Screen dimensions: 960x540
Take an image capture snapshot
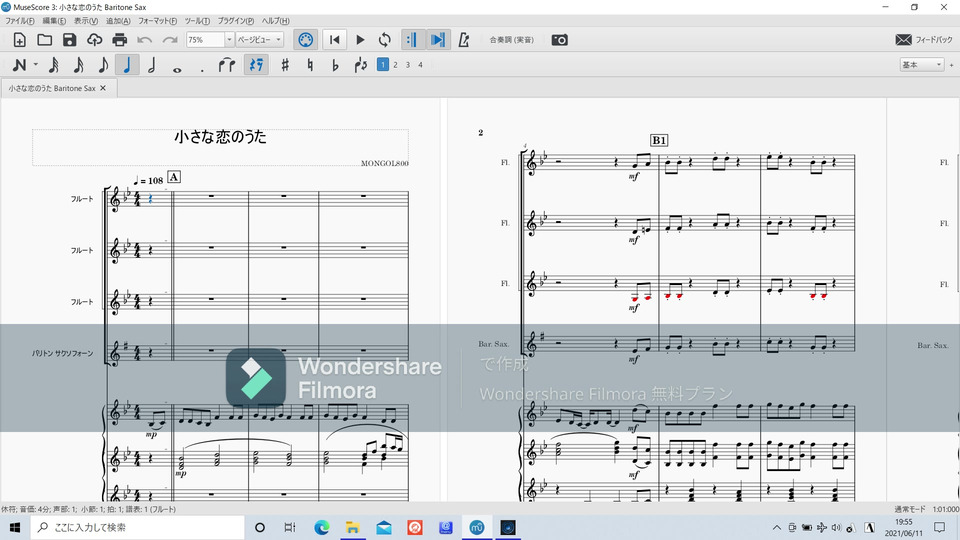pyautogui.click(x=560, y=40)
